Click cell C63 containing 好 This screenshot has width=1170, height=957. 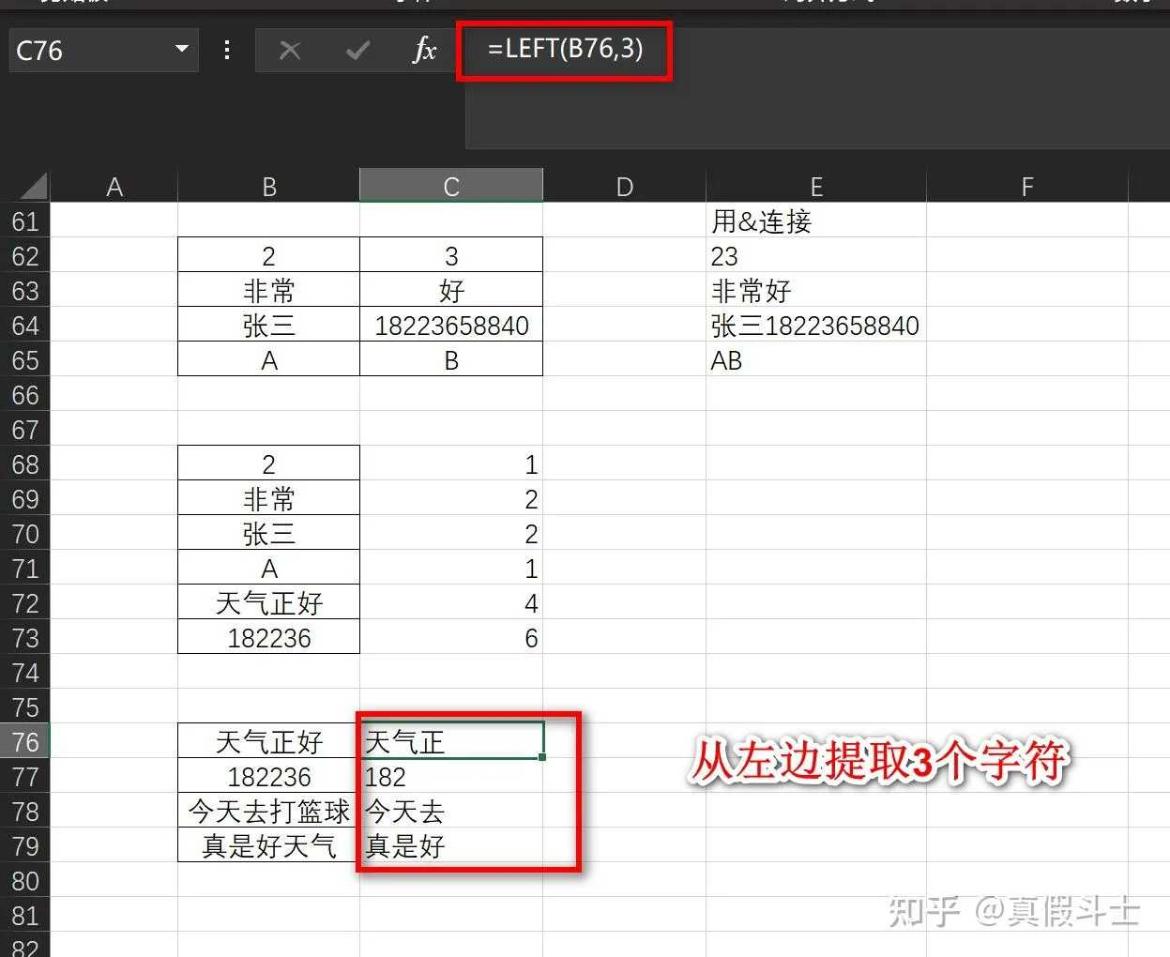coord(451,290)
